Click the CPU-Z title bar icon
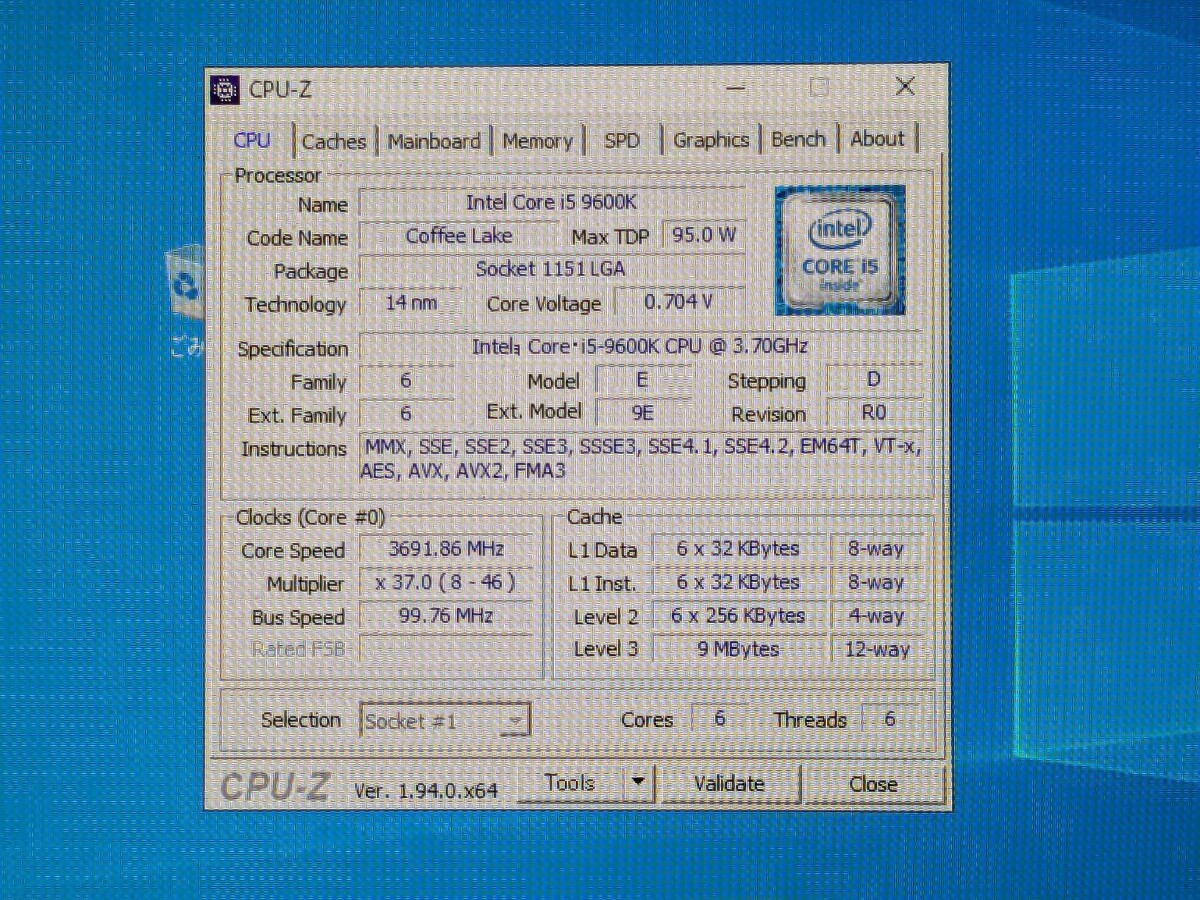Screen dimensions: 1200x900 [226, 89]
